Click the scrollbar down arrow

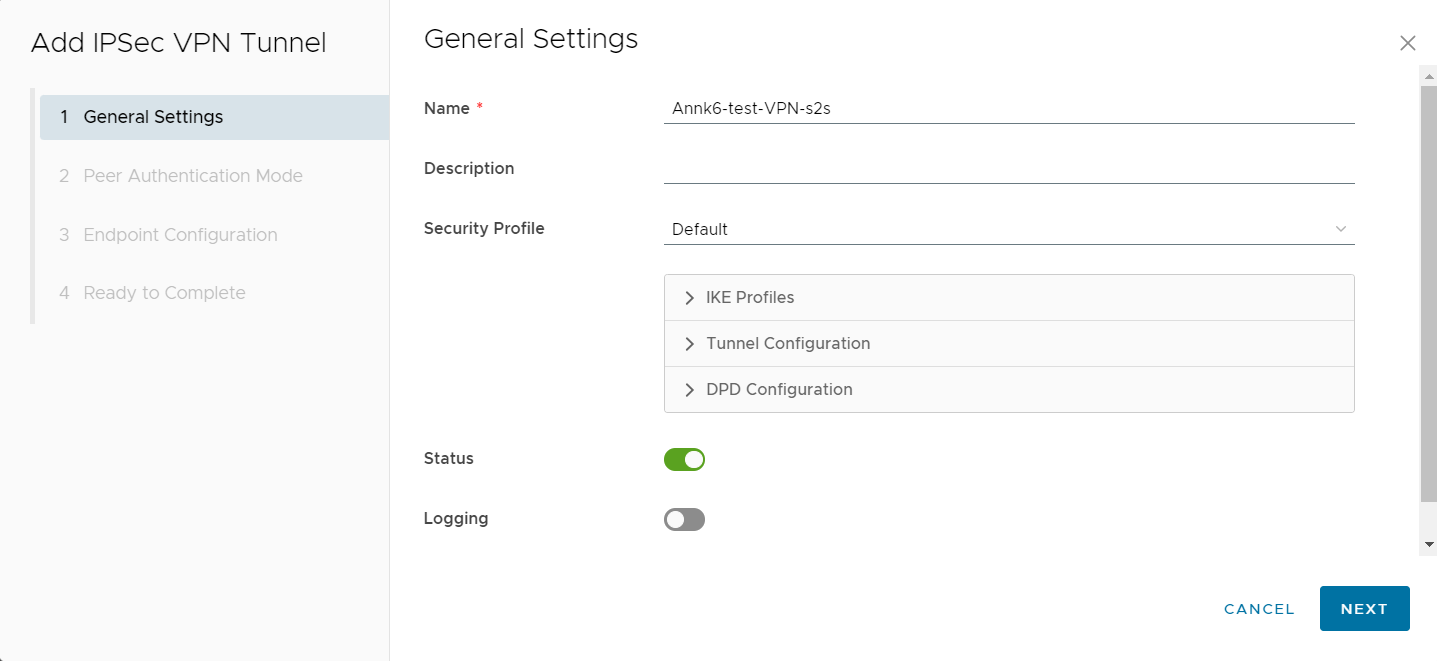point(1428,544)
